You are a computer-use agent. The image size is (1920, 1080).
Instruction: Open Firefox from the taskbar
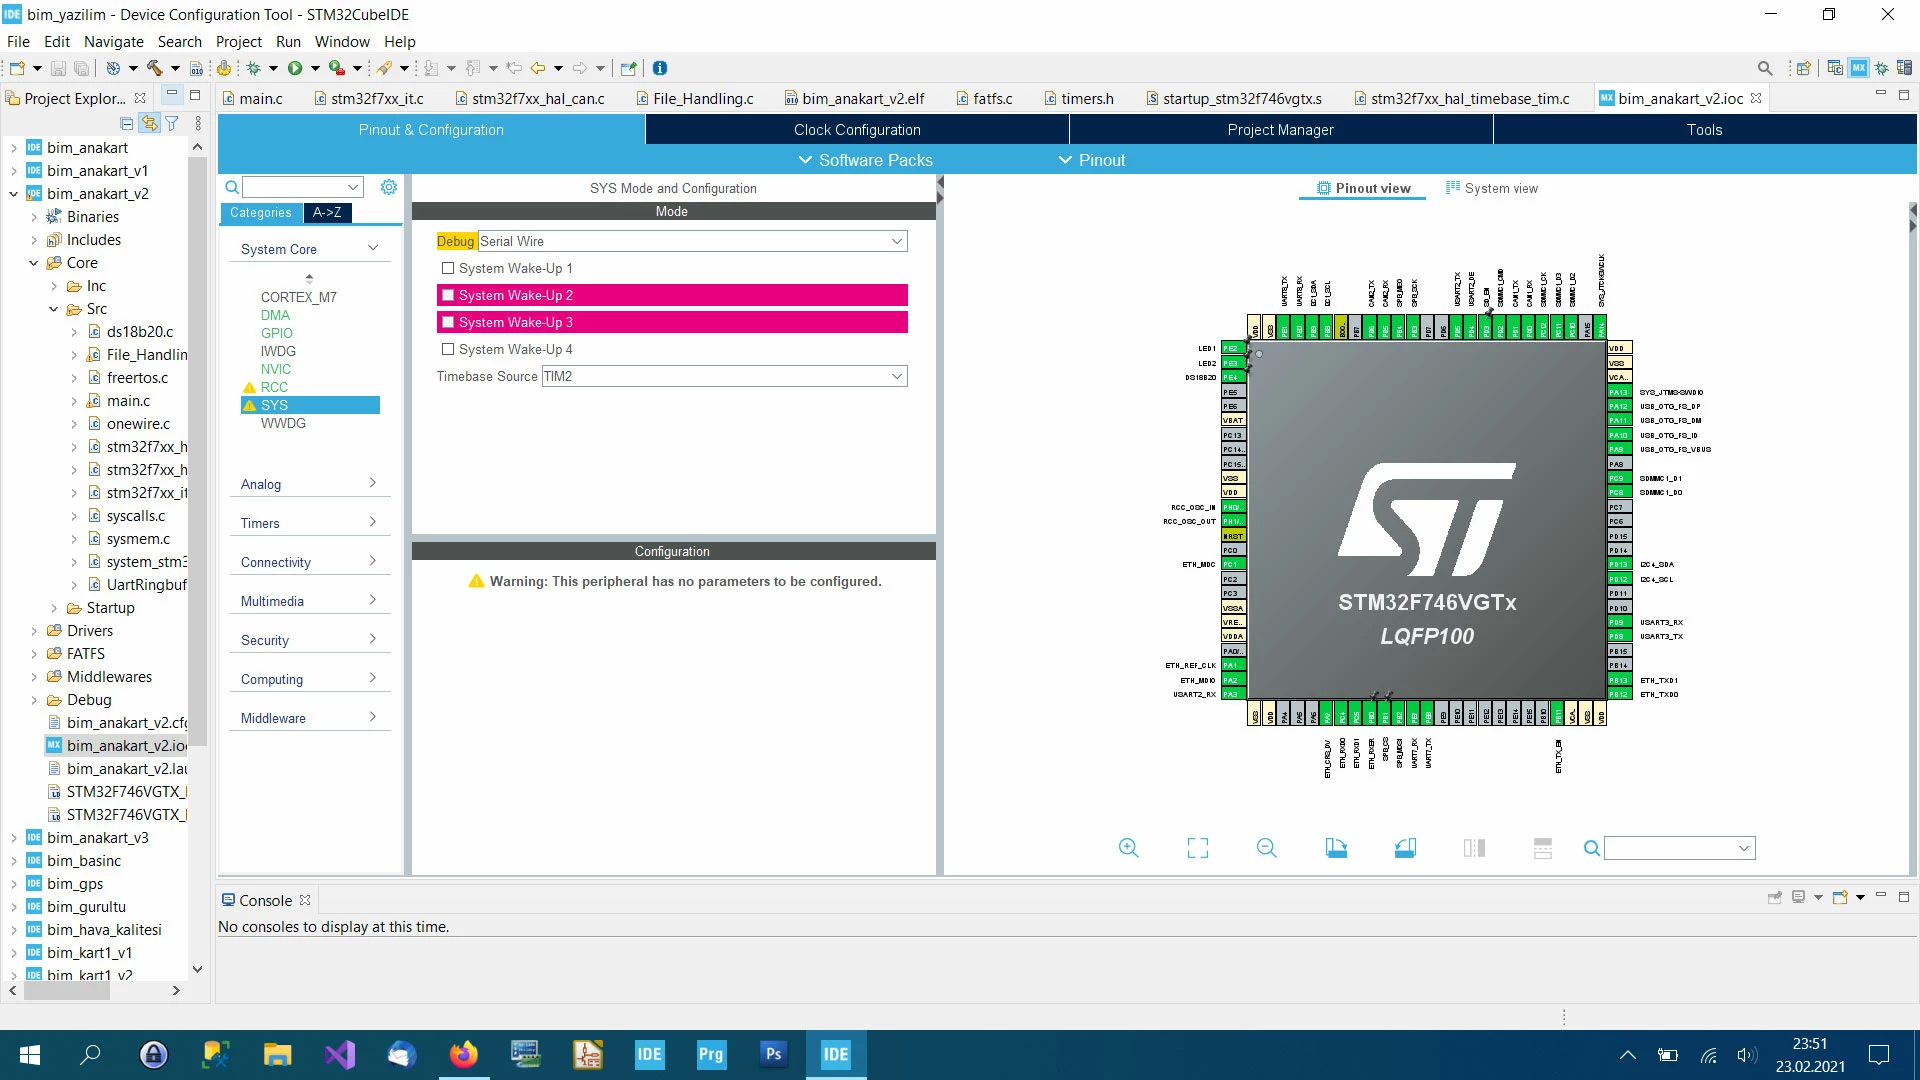click(463, 1055)
